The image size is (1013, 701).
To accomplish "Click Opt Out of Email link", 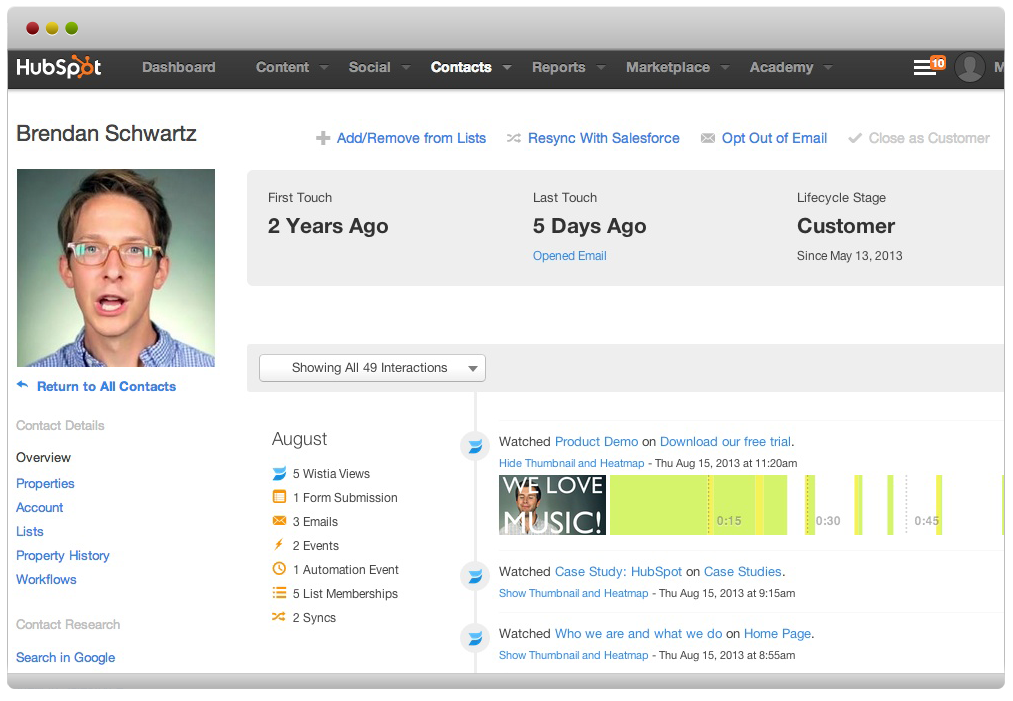I will tap(774, 138).
